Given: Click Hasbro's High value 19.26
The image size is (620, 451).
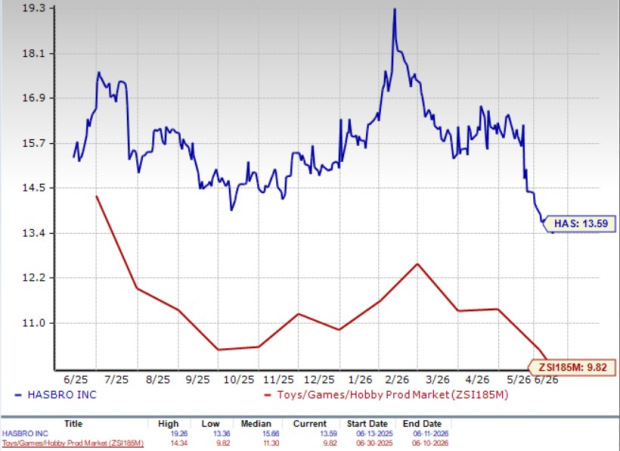Looking at the screenshot, I should (180, 434).
